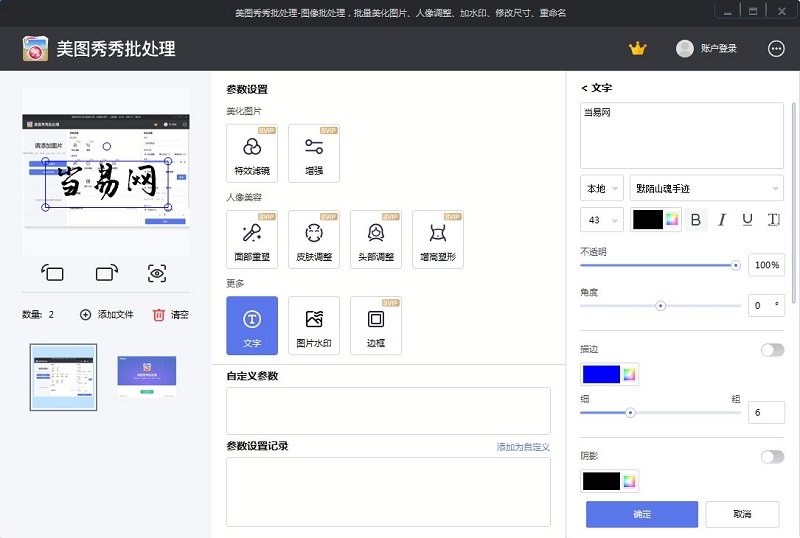
Task: Expand the 本地 font source dropdown
Action: [602, 189]
